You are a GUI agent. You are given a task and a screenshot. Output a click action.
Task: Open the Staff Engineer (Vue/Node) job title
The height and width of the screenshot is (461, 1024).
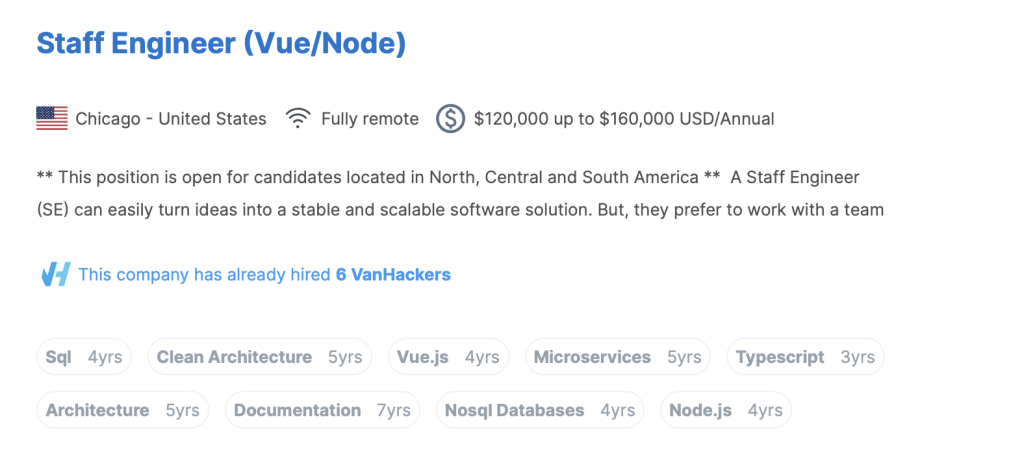221,44
